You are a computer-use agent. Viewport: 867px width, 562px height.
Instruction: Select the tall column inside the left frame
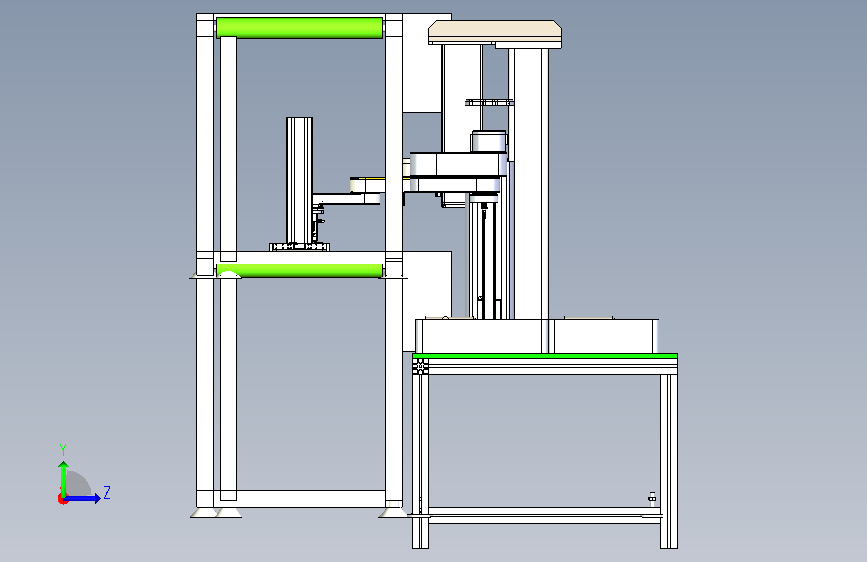pos(299,180)
